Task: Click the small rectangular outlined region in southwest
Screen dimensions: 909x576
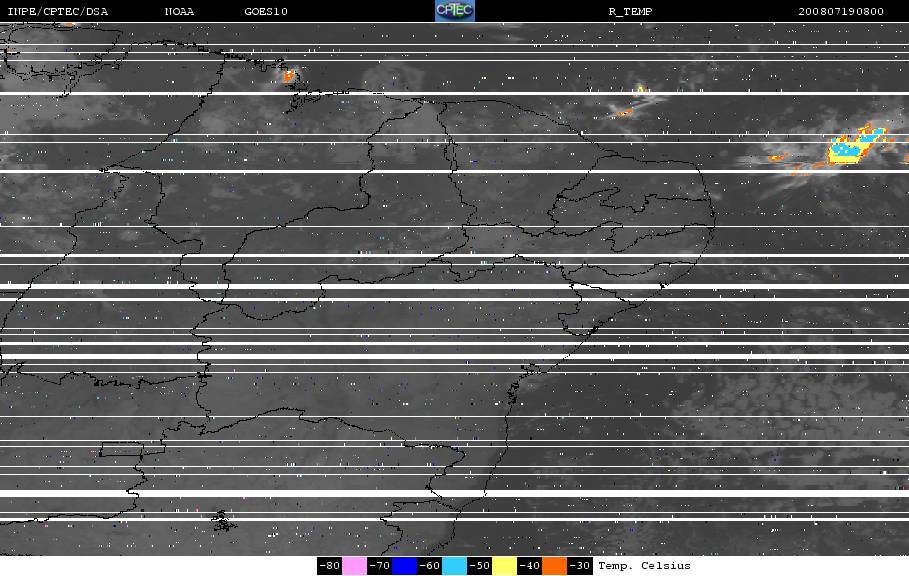Action: coord(132,449)
